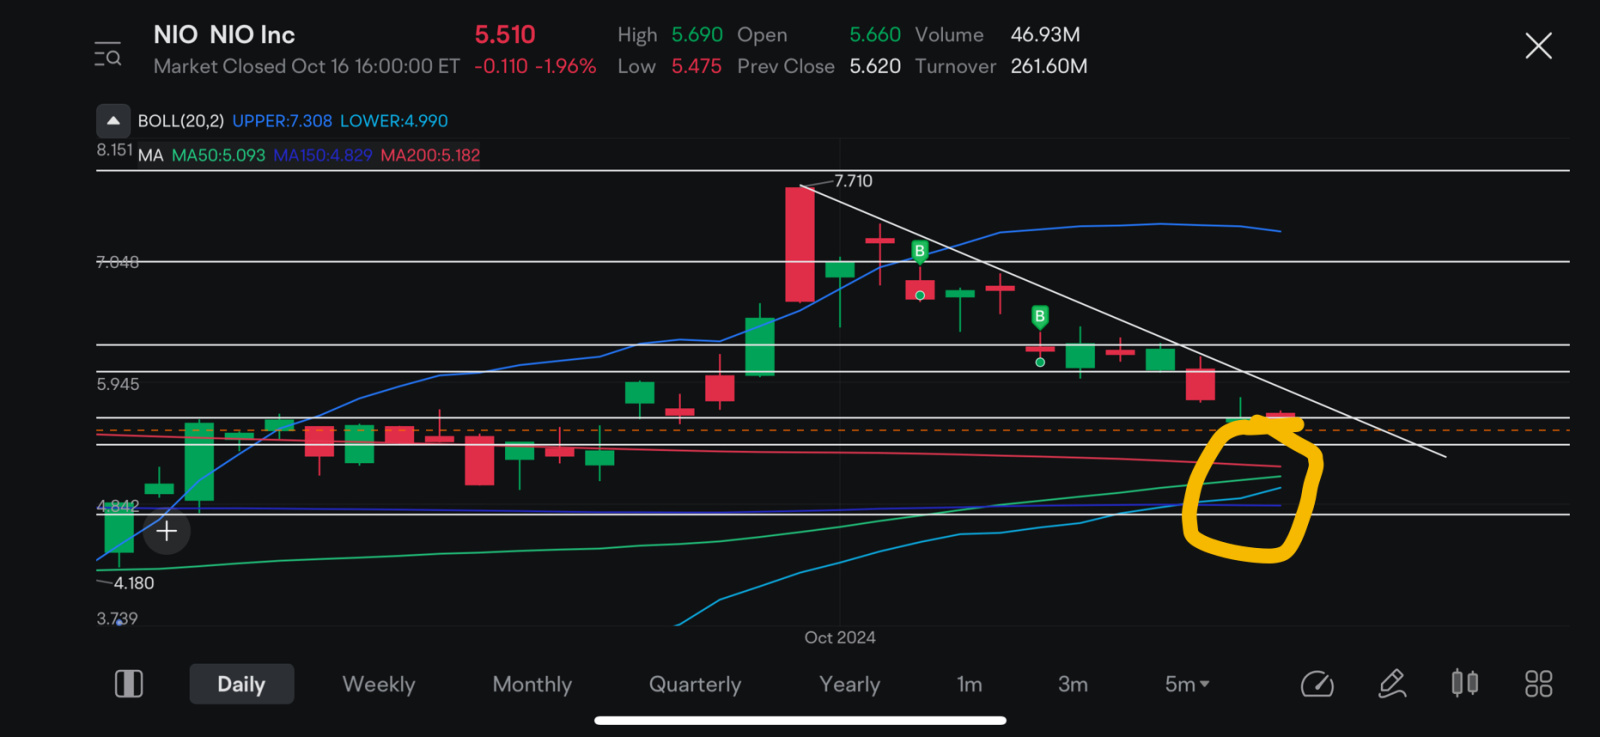1600x737 pixels.
Task: Tap the -1.96% change percentage
Action: coord(565,66)
